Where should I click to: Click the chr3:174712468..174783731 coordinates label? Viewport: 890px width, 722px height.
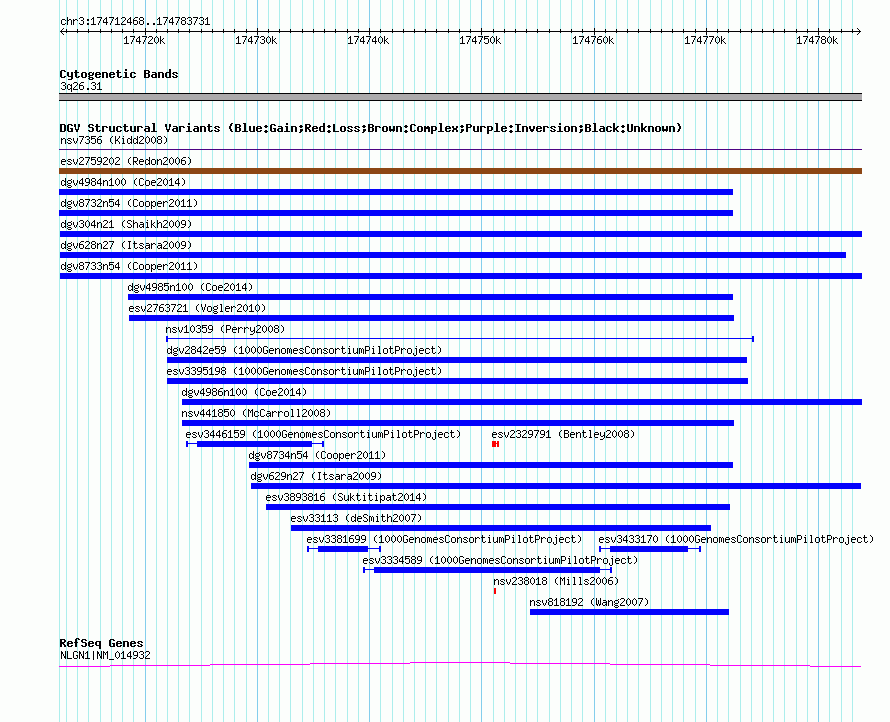click(x=135, y=22)
